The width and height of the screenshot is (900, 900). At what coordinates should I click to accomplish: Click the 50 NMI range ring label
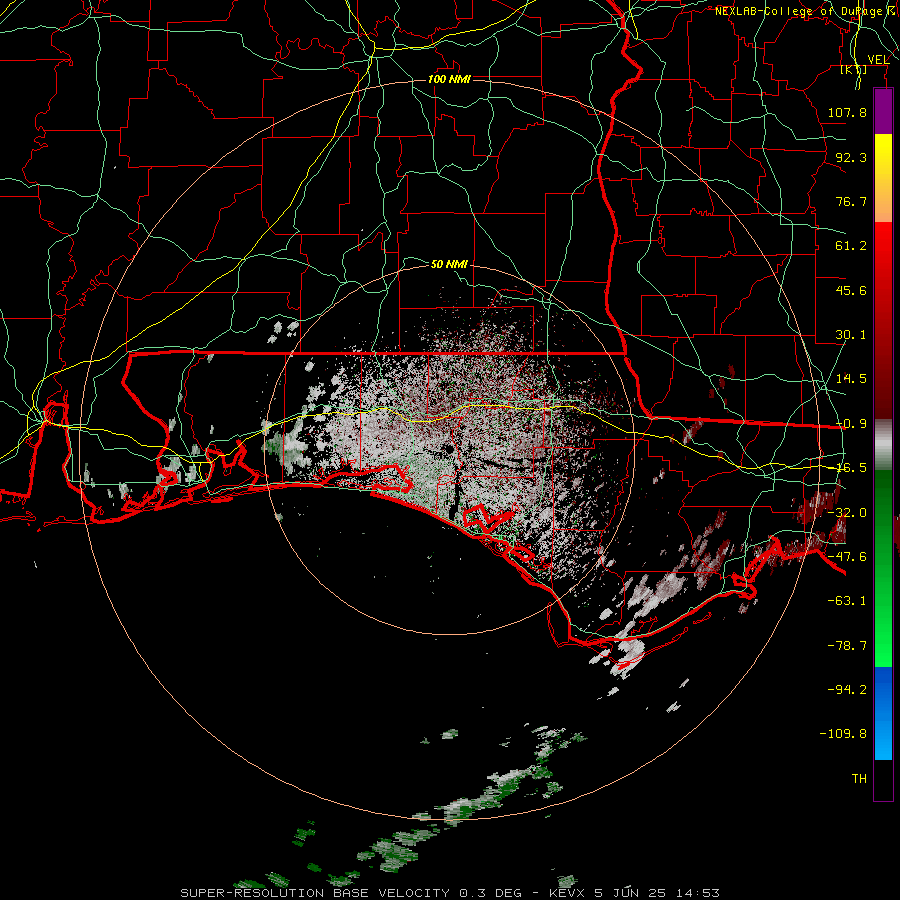(x=449, y=264)
